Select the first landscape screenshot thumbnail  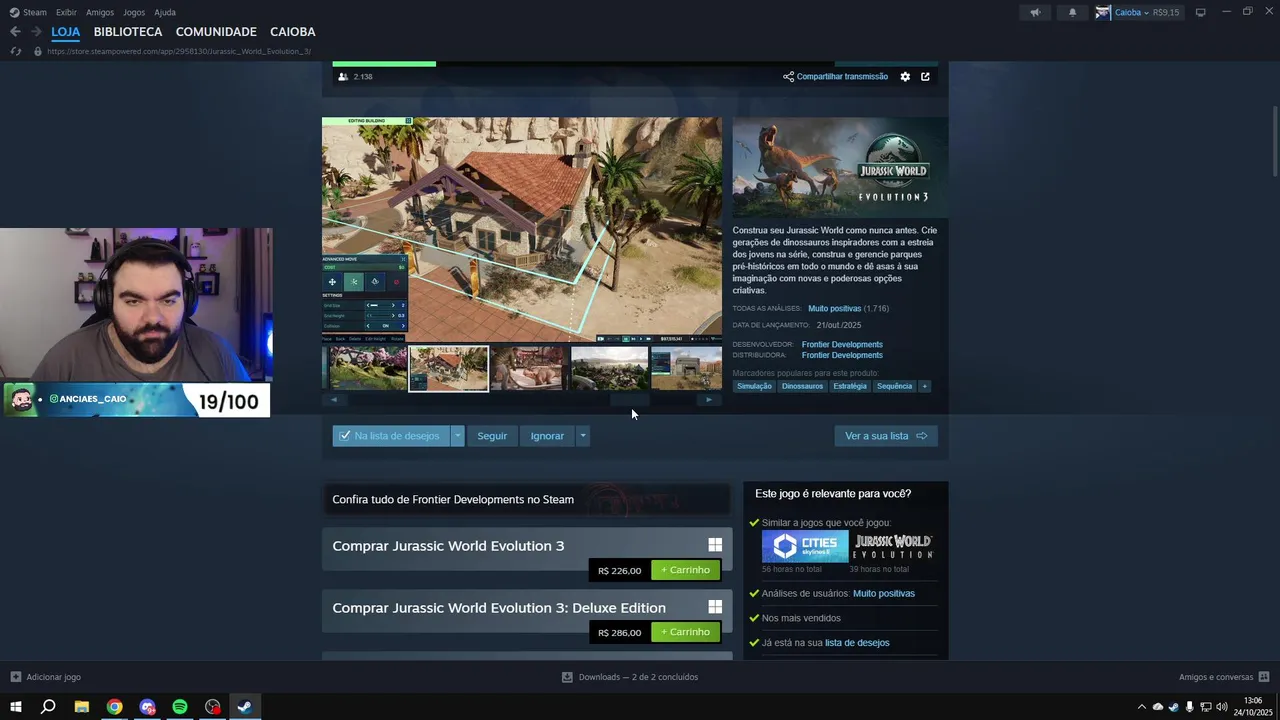(368, 368)
